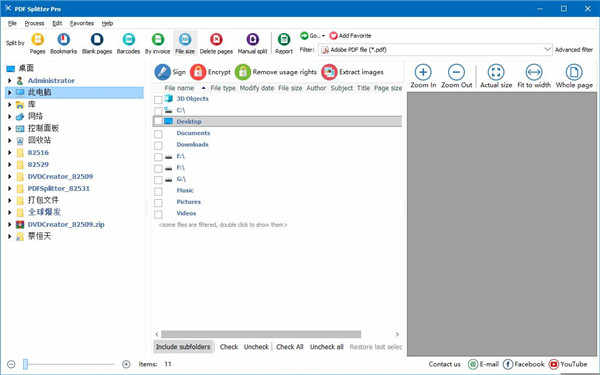This screenshot has height=375, width=600.
Task: Open the Facebook link icon
Action: click(508, 364)
